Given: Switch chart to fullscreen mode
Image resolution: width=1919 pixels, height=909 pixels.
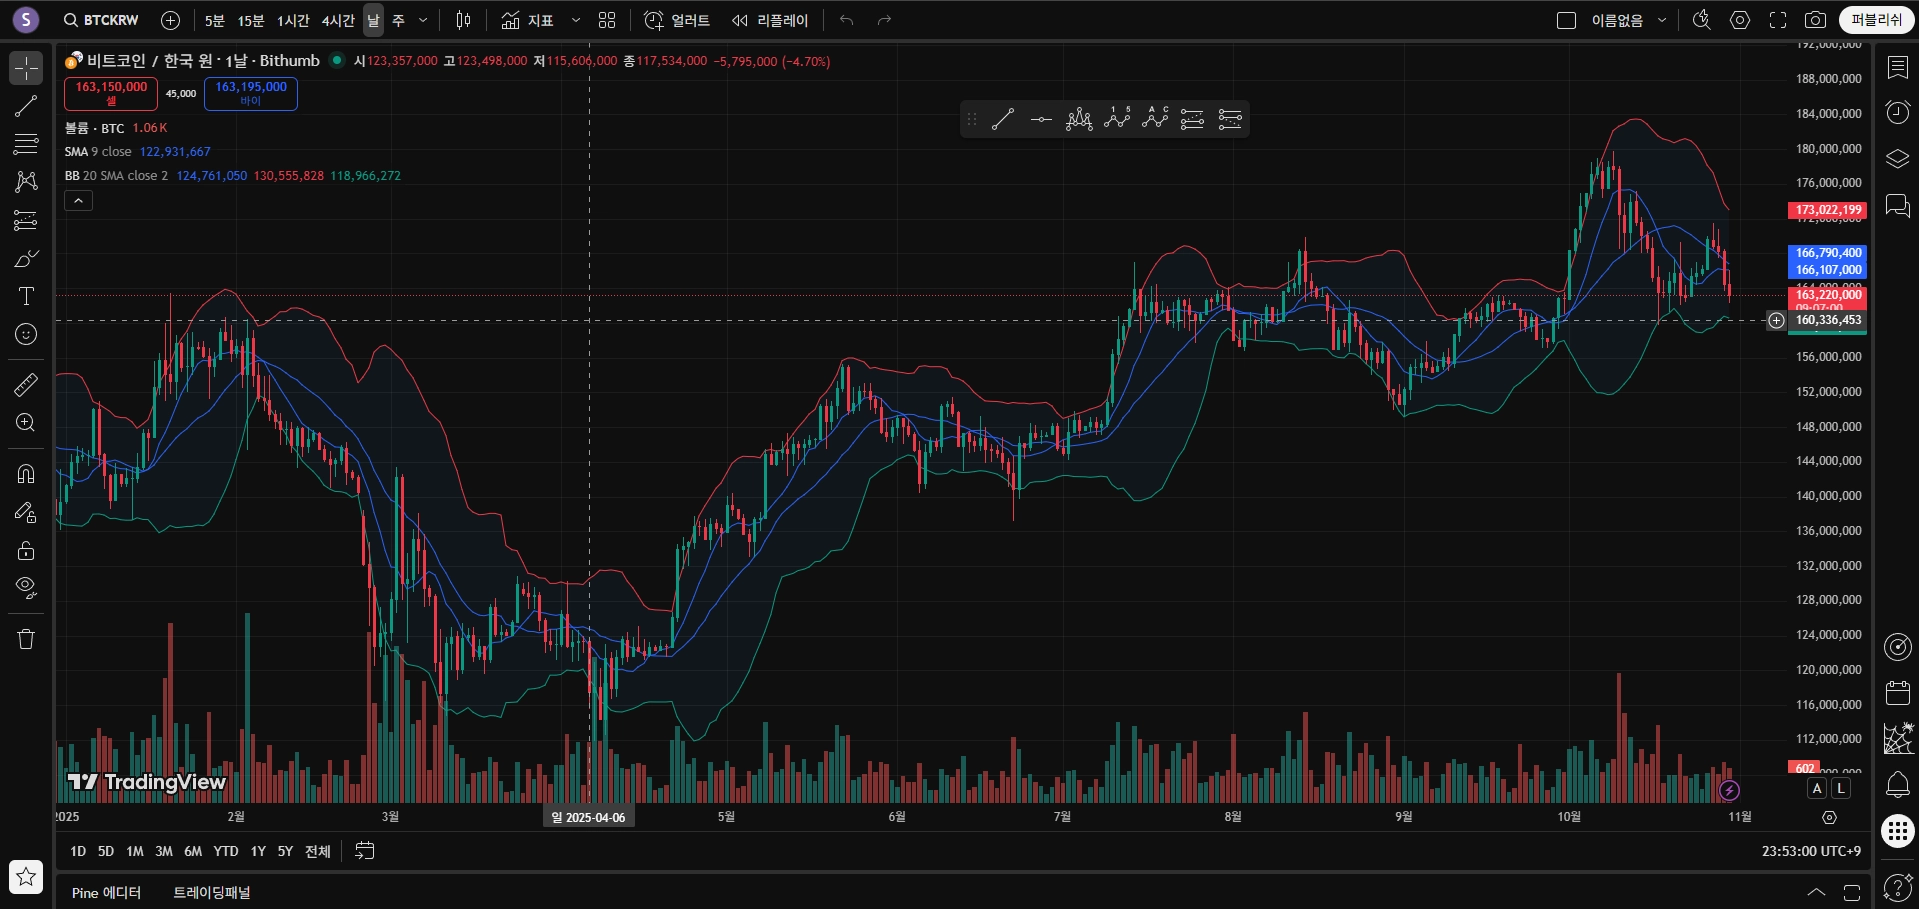Looking at the screenshot, I should point(1778,20).
